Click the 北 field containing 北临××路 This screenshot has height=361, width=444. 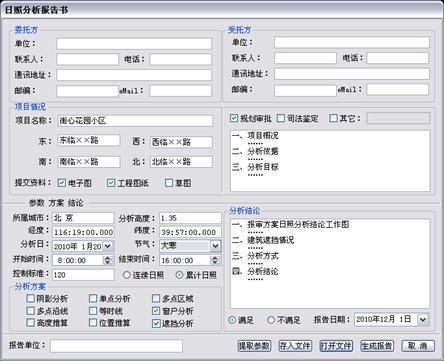coord(181,162)
